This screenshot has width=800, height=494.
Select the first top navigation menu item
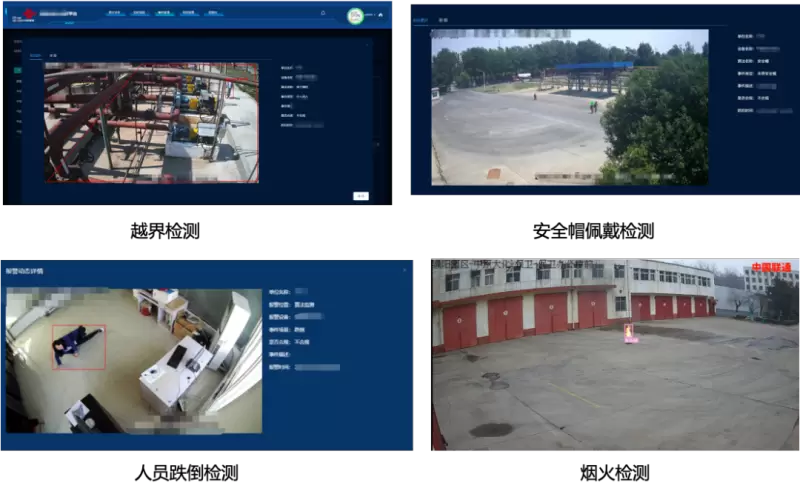[x=115, y=13]
